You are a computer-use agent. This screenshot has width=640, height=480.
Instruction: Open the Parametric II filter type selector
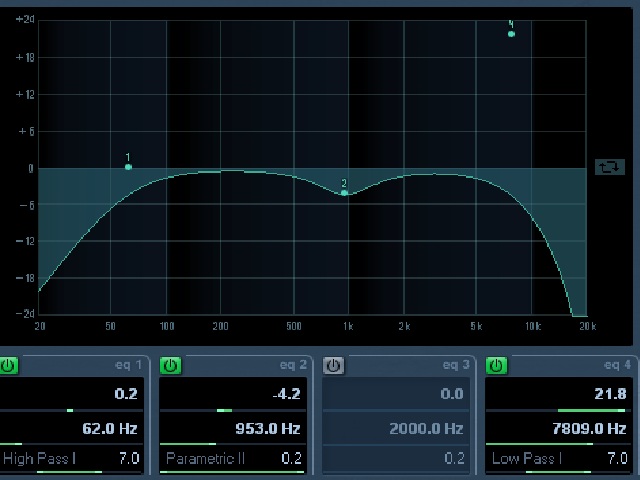click(205, 458)
